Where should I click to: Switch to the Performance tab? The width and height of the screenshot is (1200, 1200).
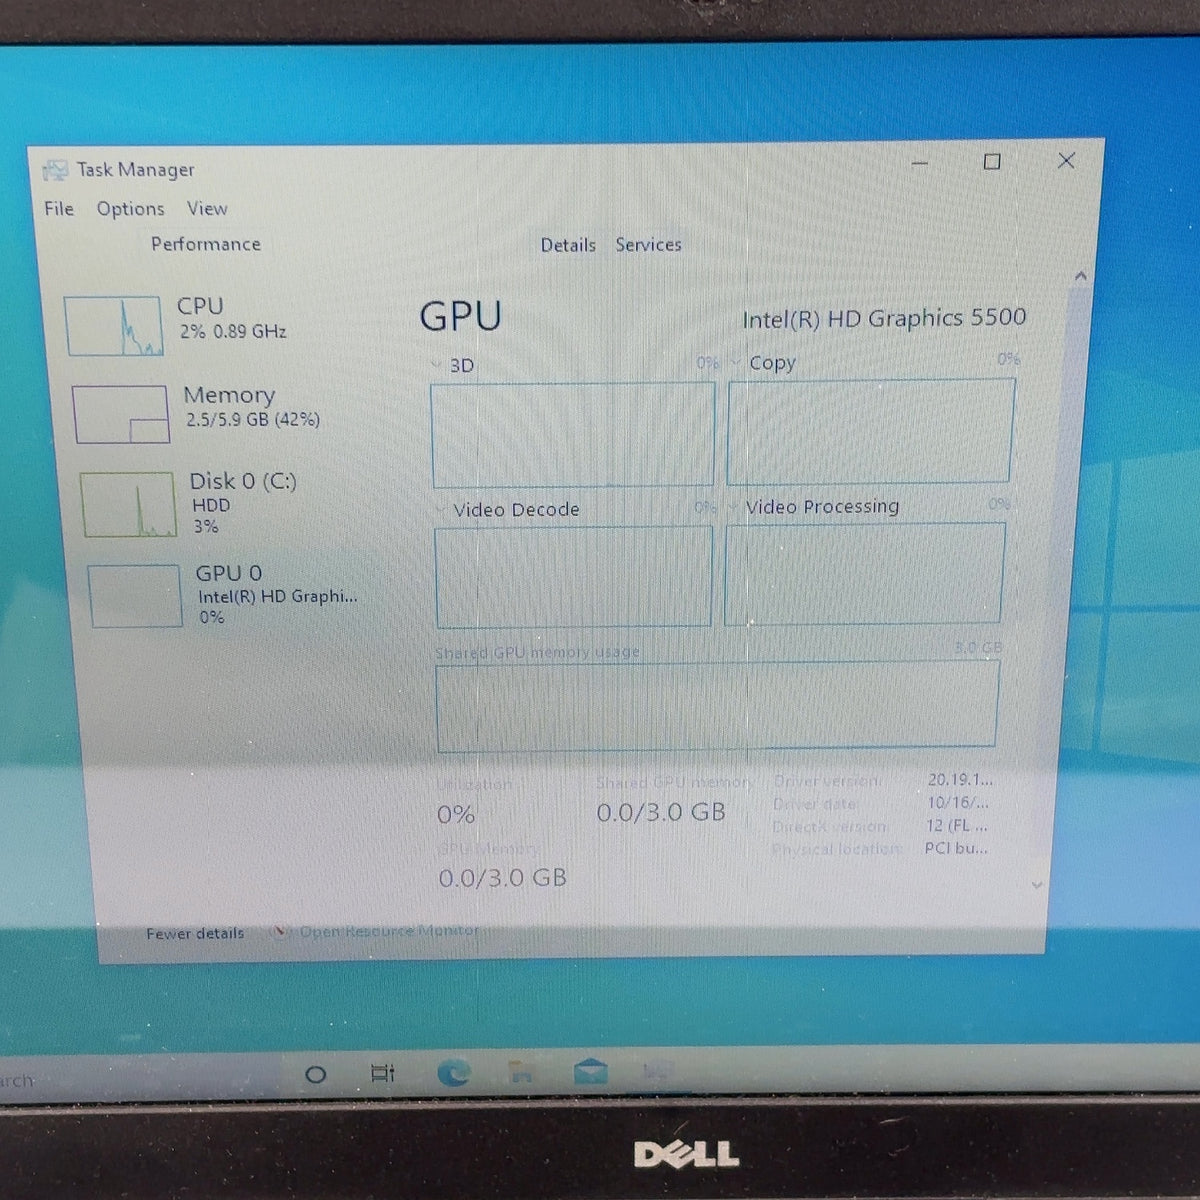coord(206,244)
